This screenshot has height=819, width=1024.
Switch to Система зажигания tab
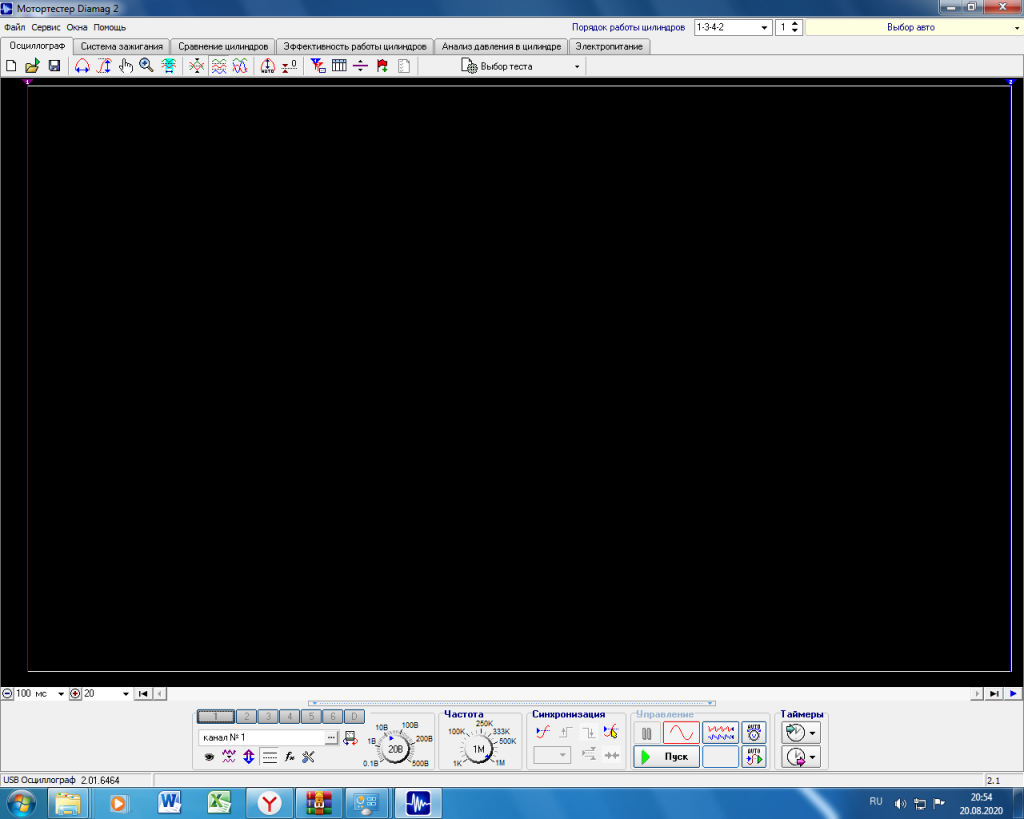(x=121, y=46)
